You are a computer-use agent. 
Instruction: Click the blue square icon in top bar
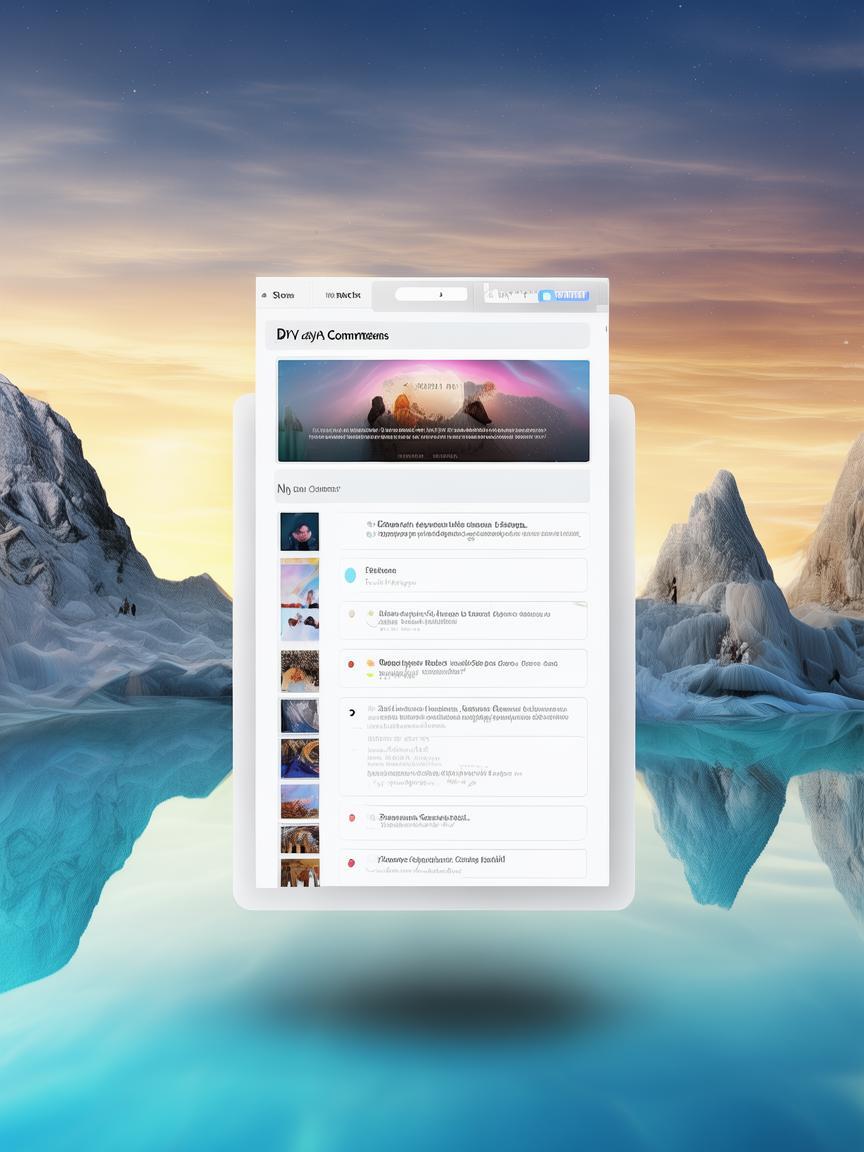click(x=546, y=296)
